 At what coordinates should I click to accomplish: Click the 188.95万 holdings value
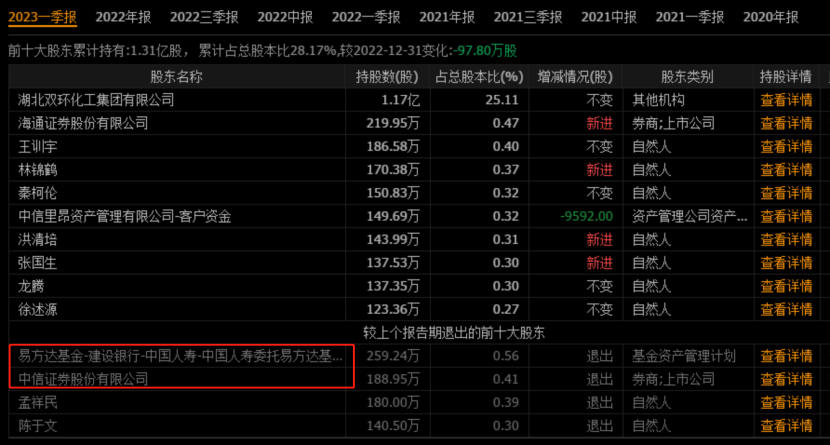pos(392,379)
